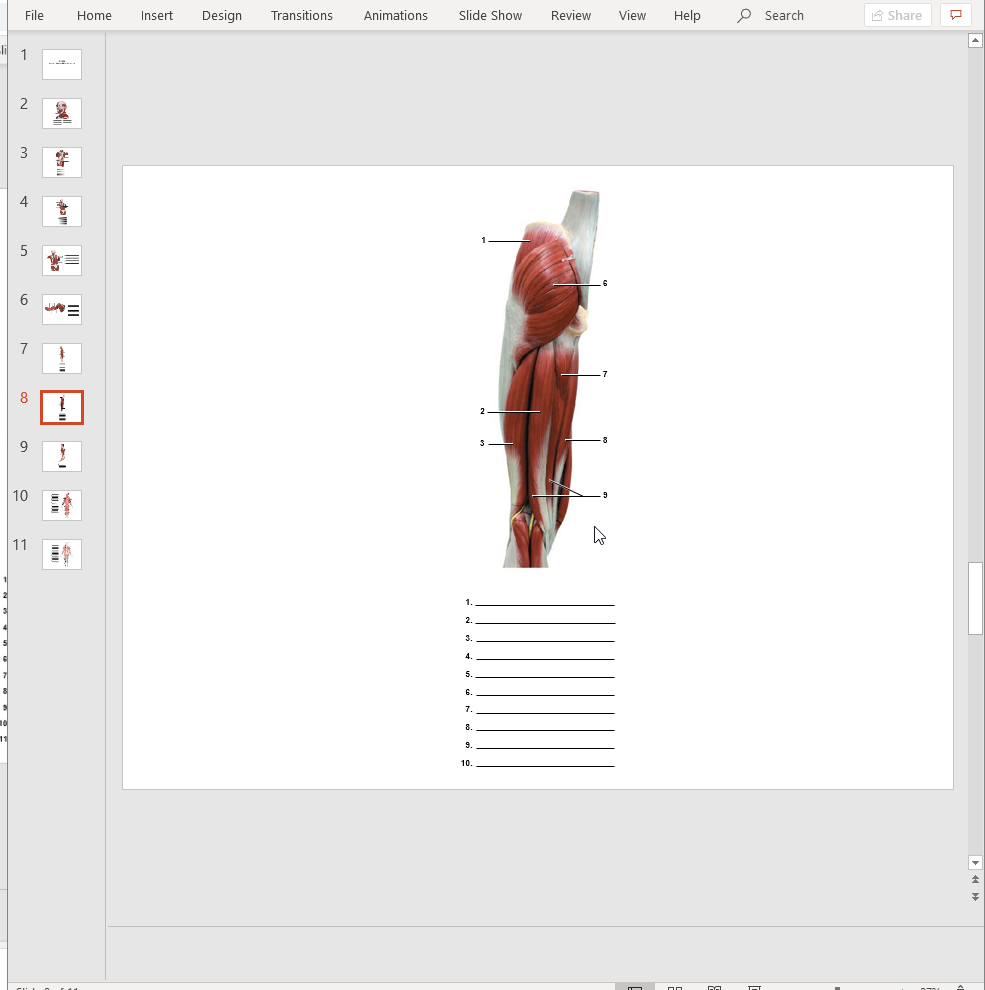
Task: Select slide 2 thumbnail with head muscles
Action: [62, 114]
